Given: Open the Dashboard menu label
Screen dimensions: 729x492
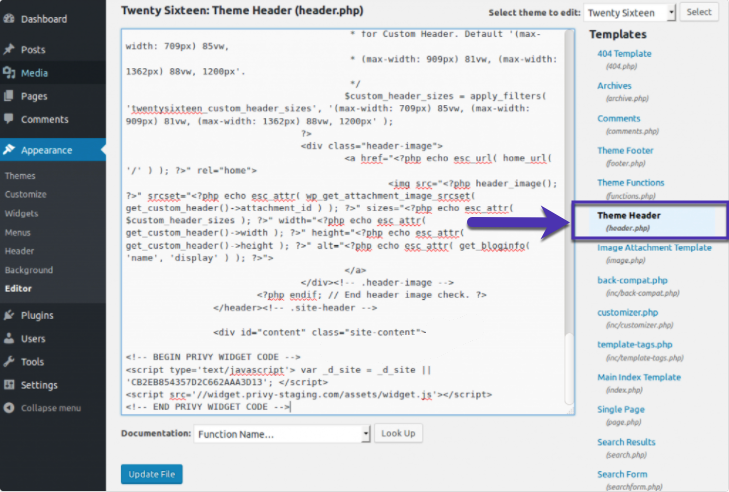Looking at the screenshot, I should (x=44, y=19).
